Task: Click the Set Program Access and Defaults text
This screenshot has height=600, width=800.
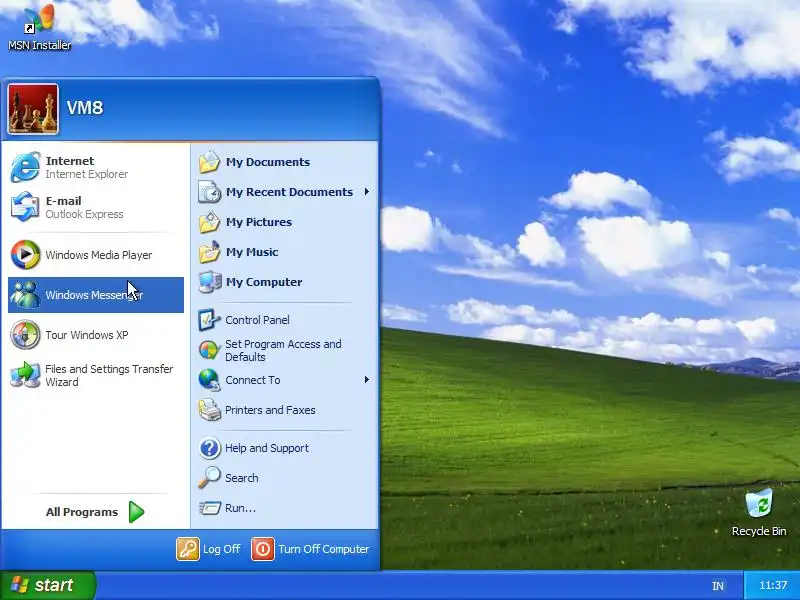Action: [x=283, y=351]
